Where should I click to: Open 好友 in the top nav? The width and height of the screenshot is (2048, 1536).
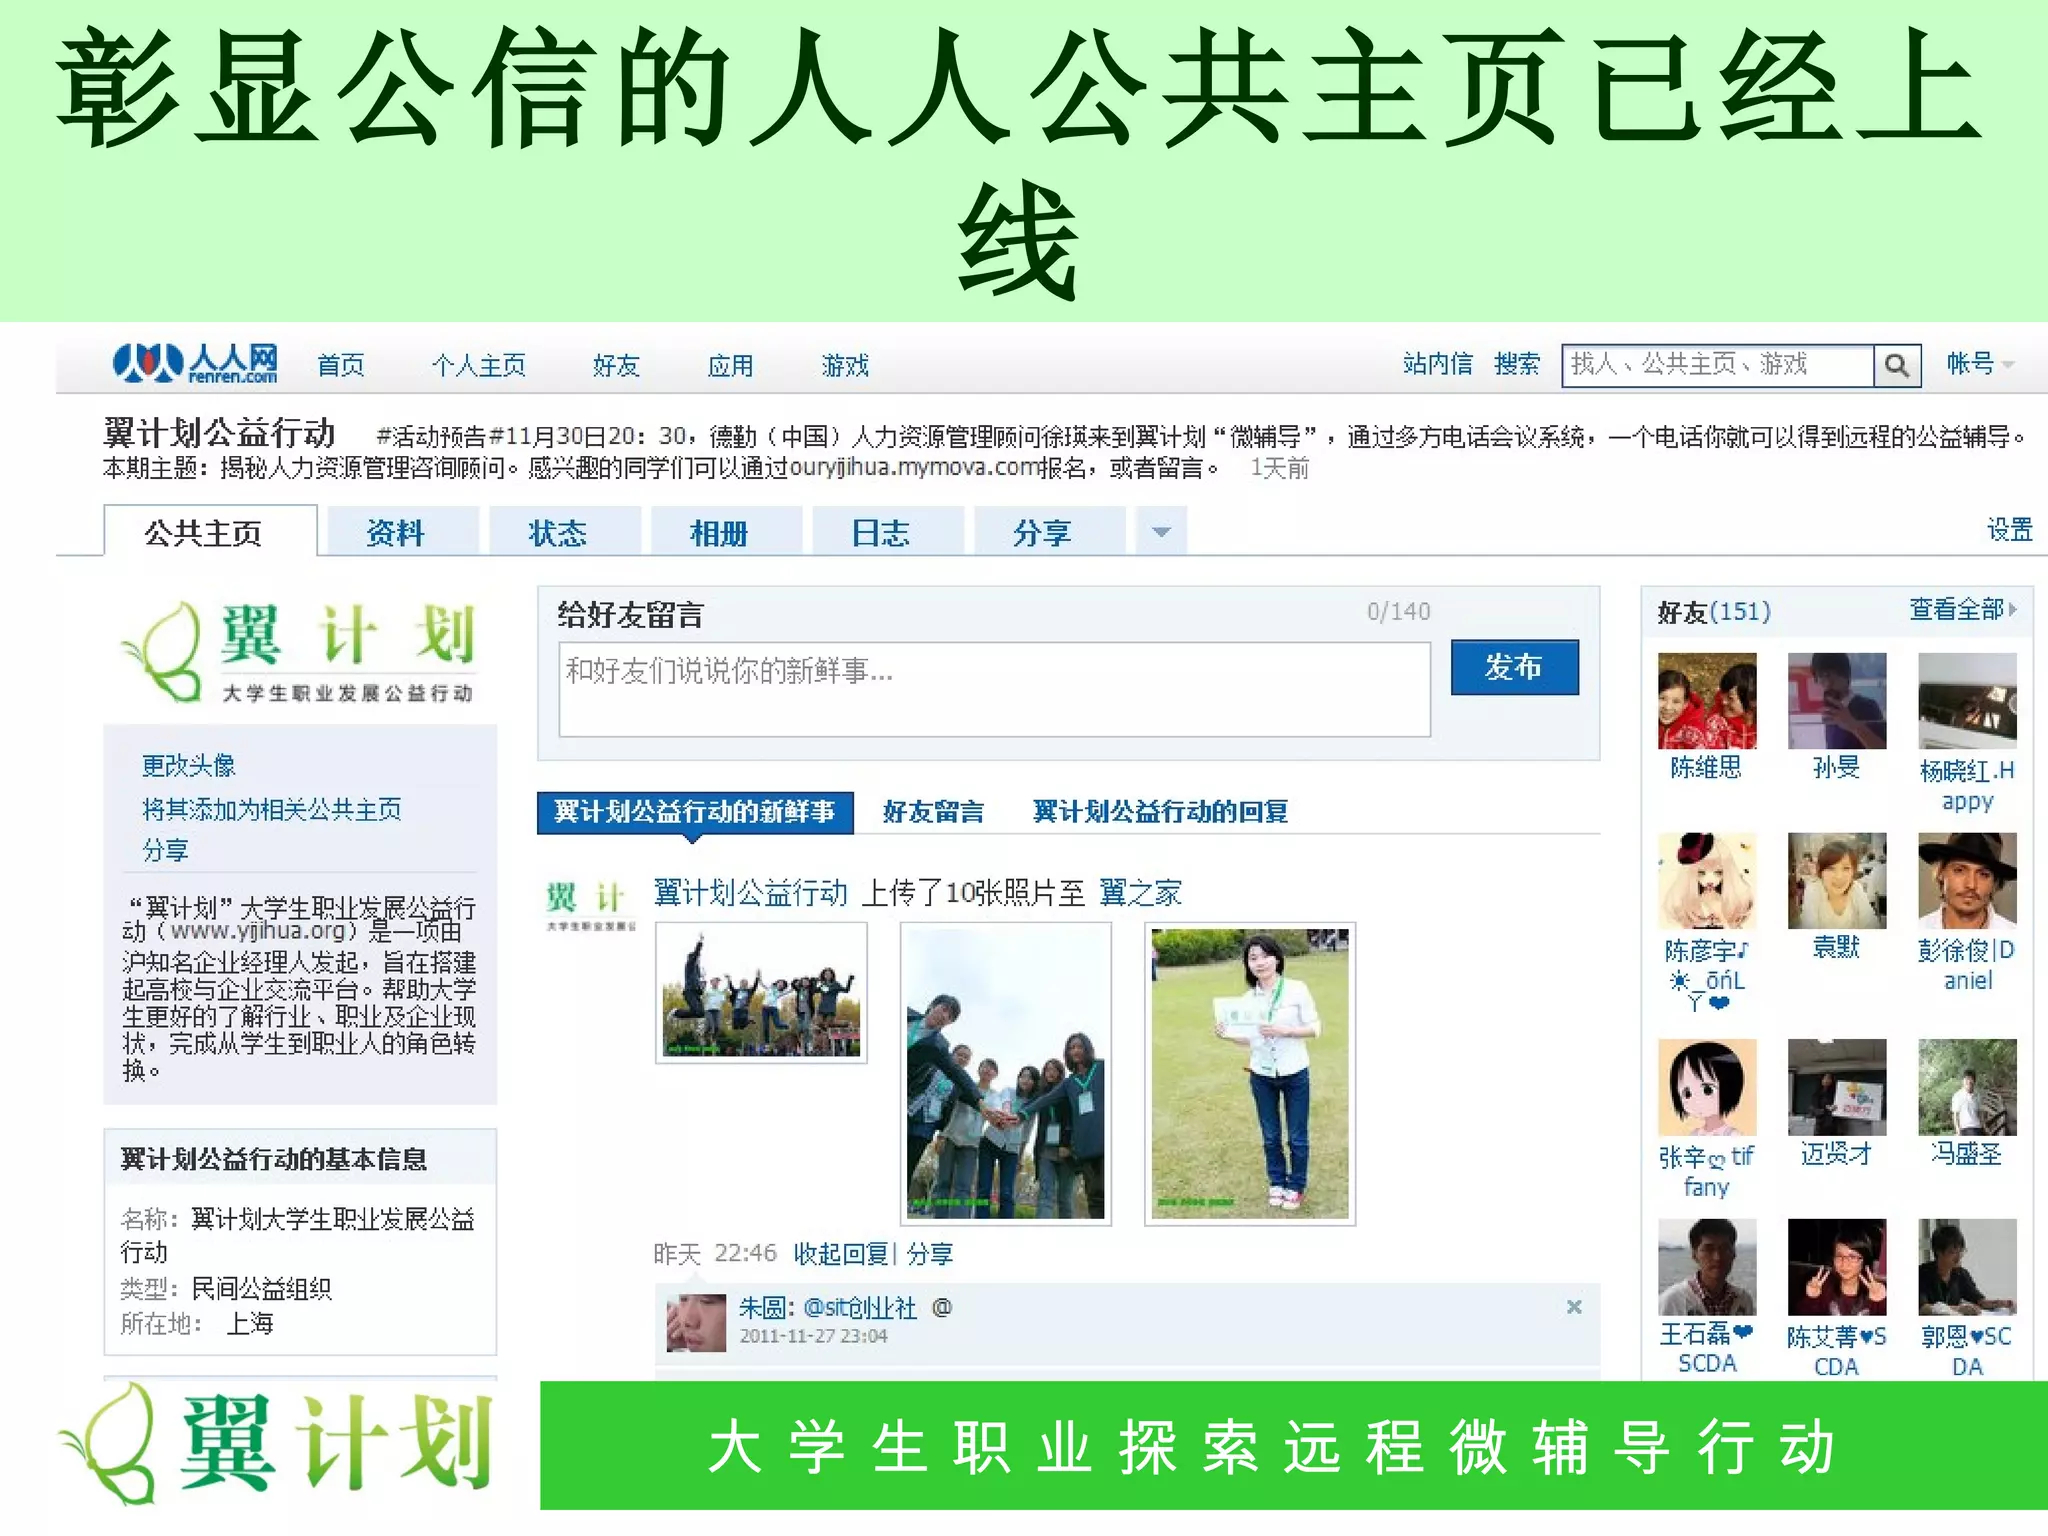pos(616,365)
